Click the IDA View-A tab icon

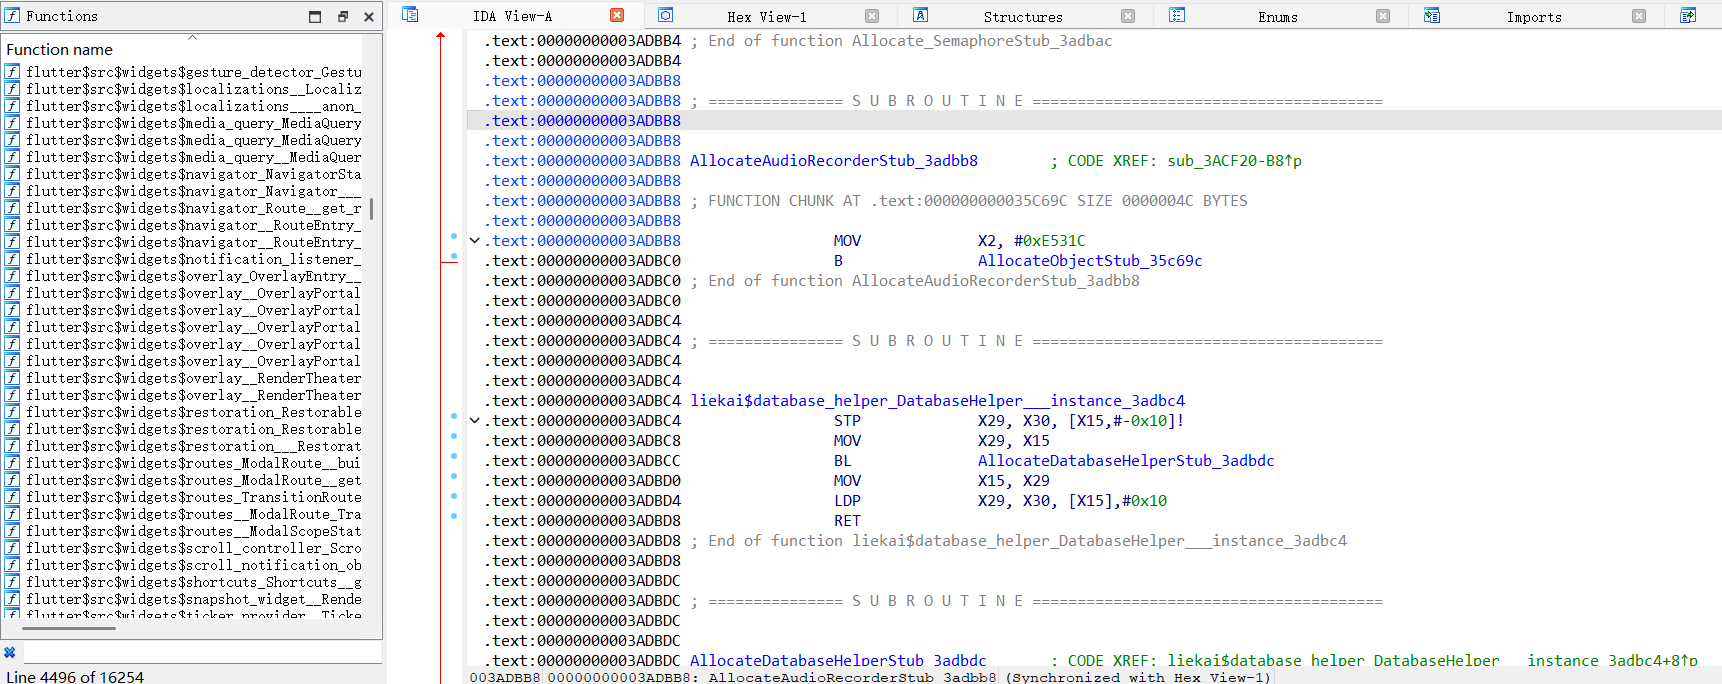pos(410,15)
